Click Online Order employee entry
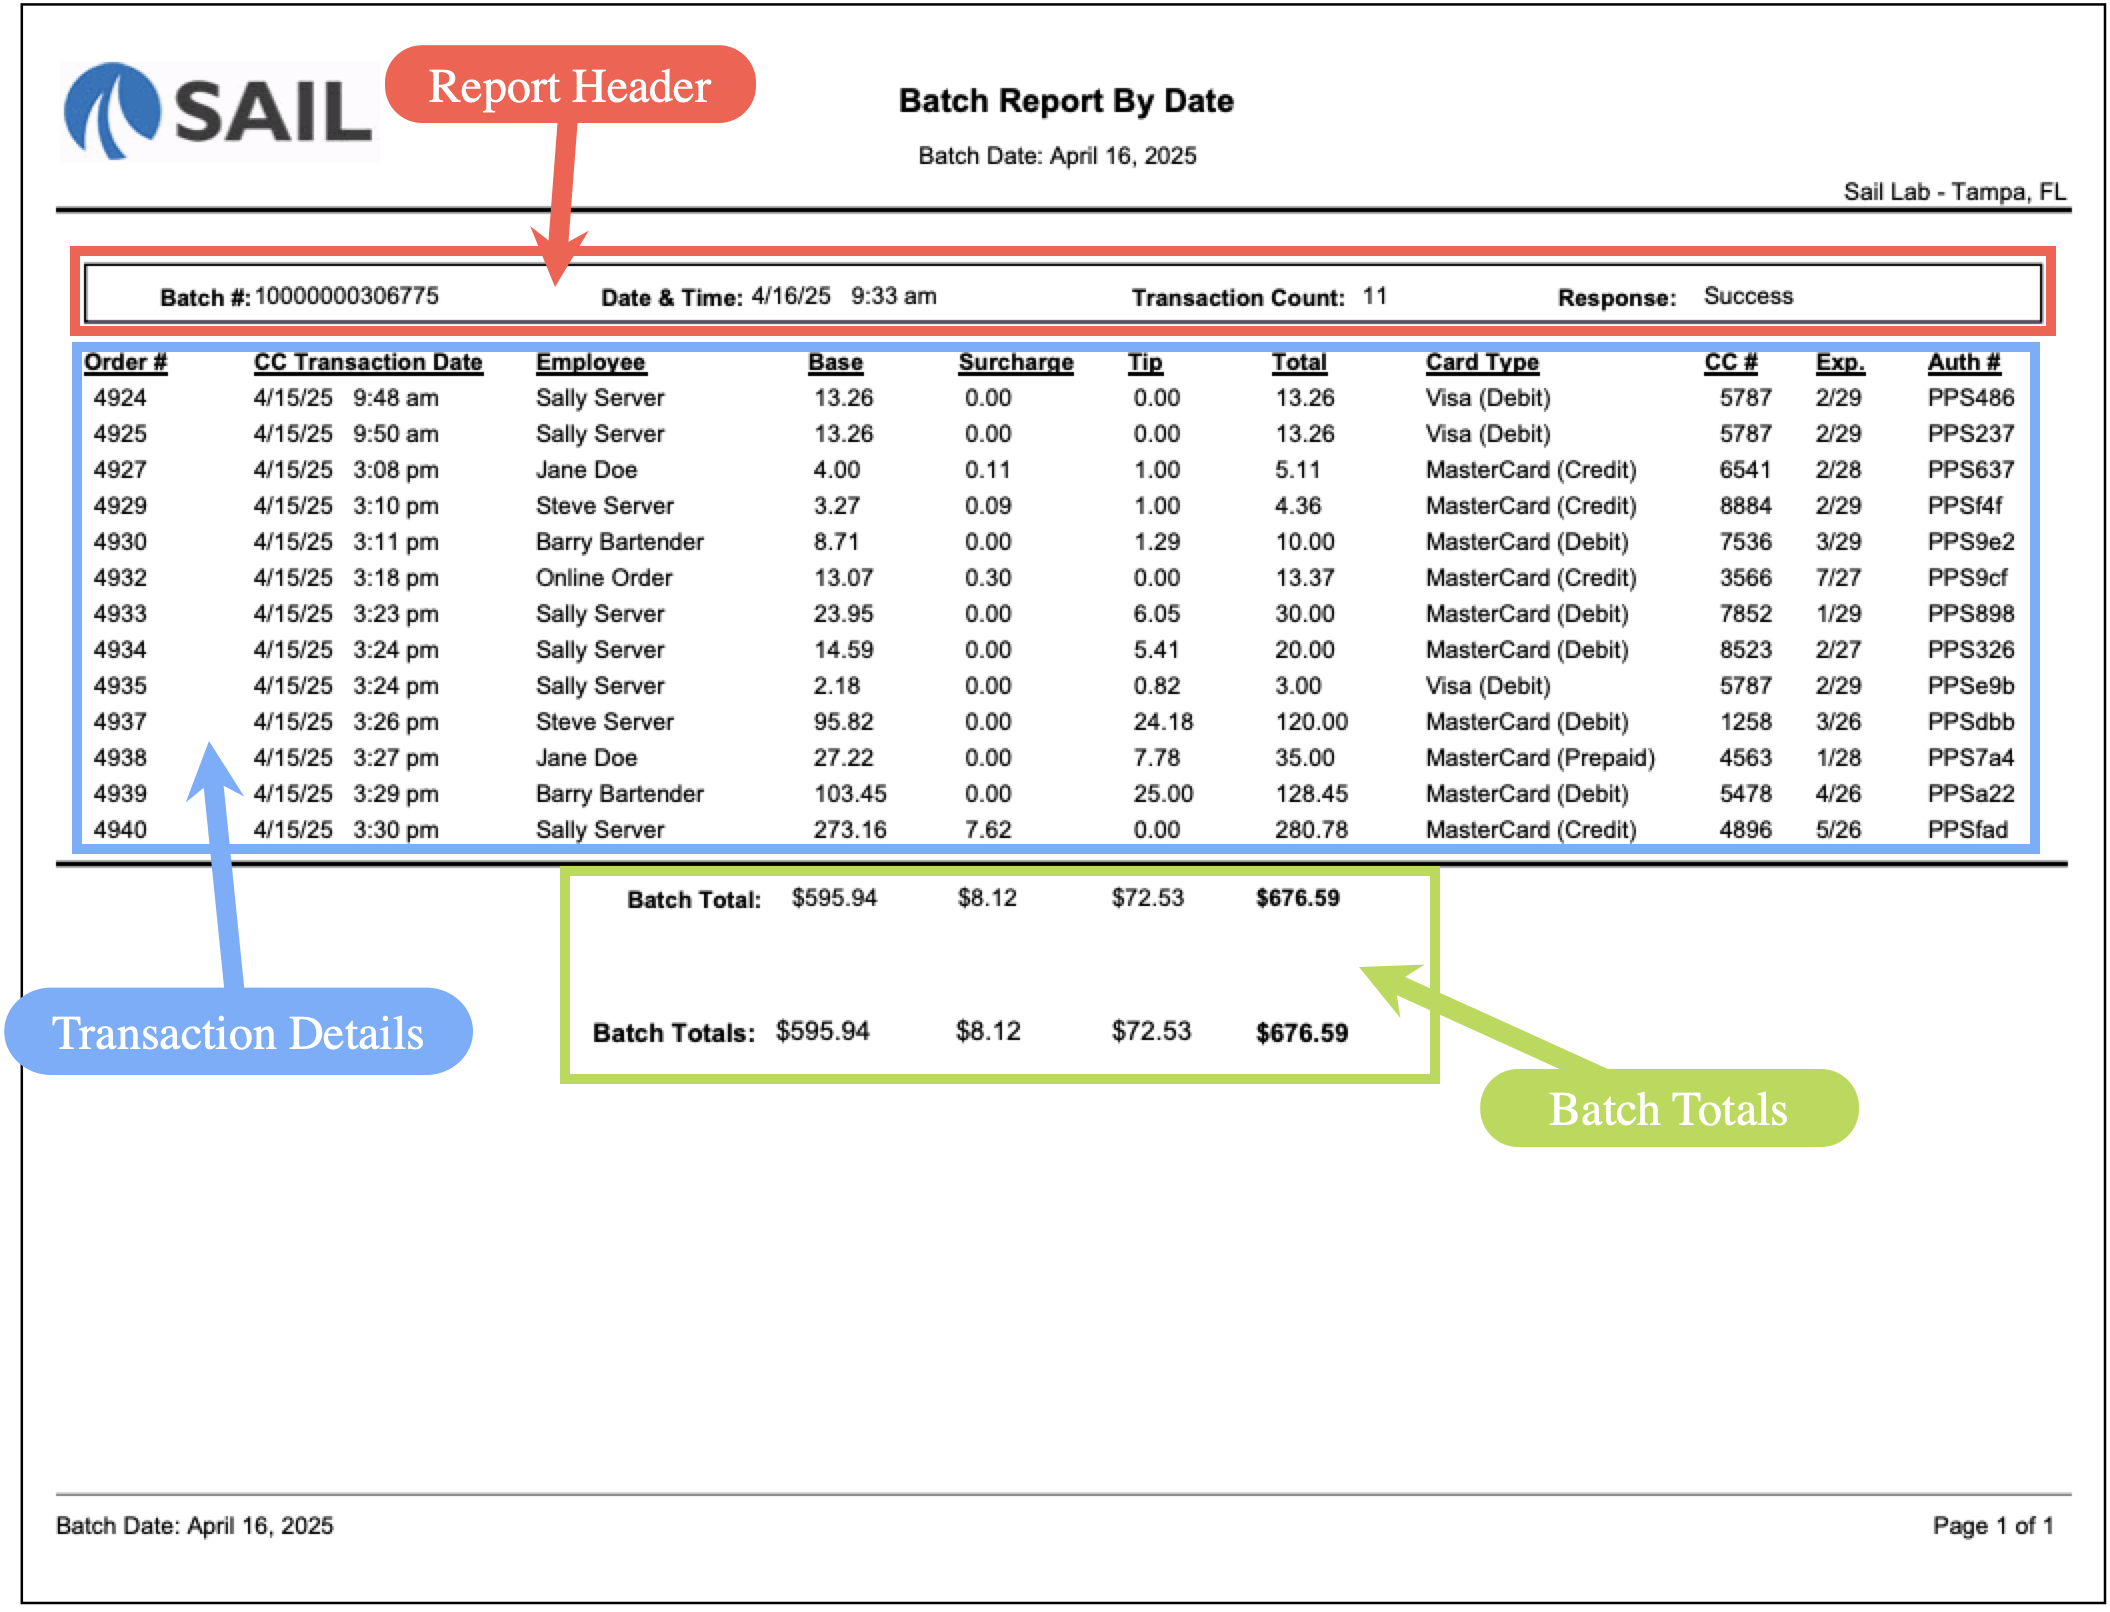This screenshot has width=2110, height=1612. 604,578
